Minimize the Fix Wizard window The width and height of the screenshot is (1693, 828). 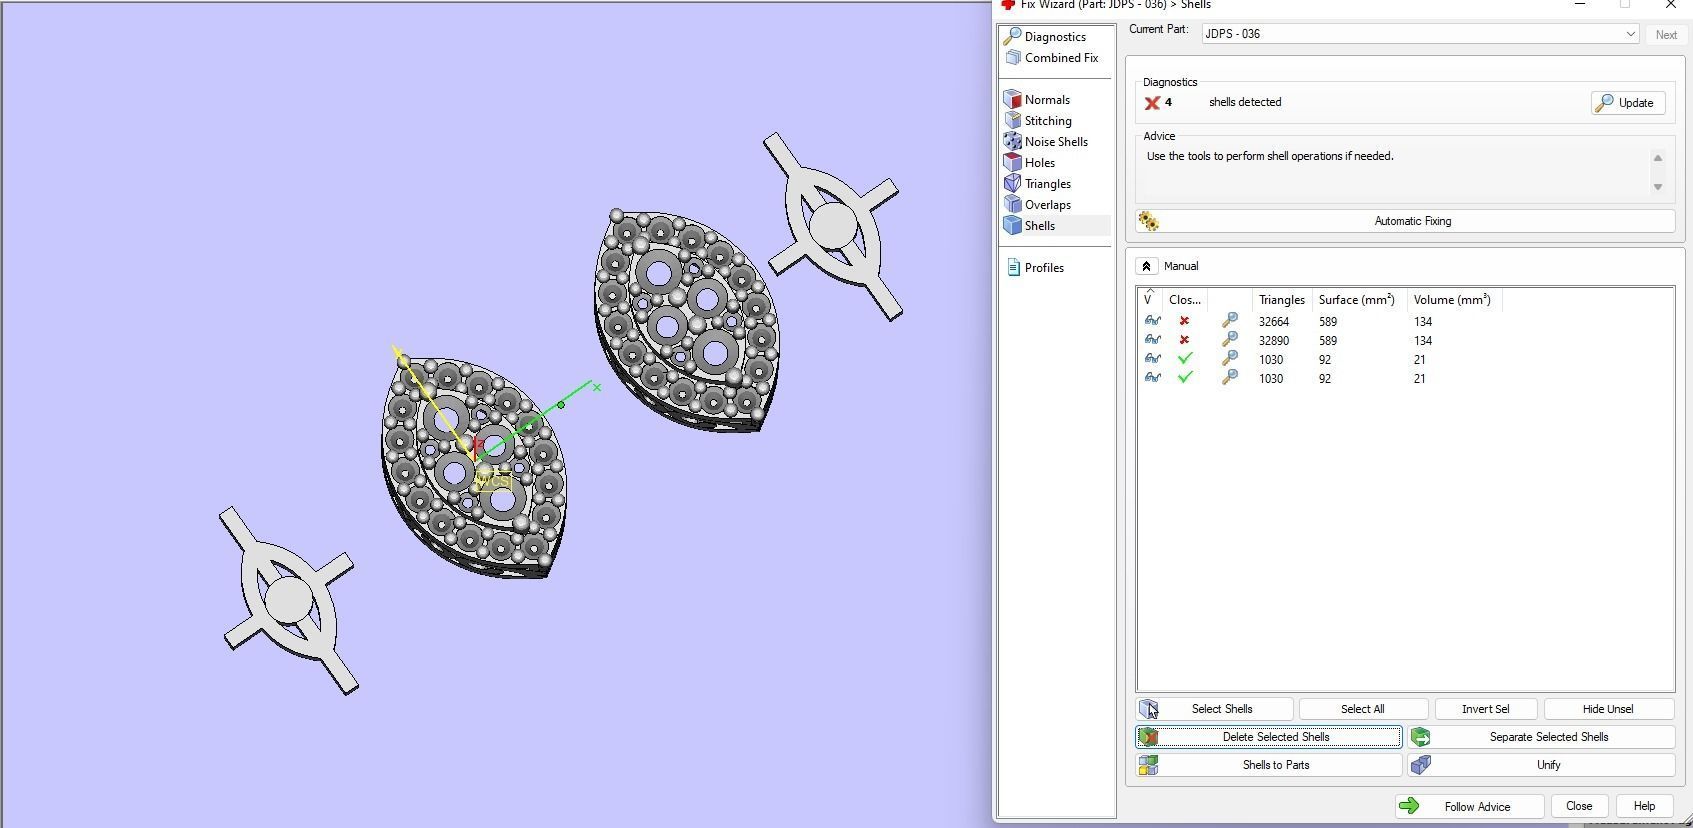pos(1580,5)
